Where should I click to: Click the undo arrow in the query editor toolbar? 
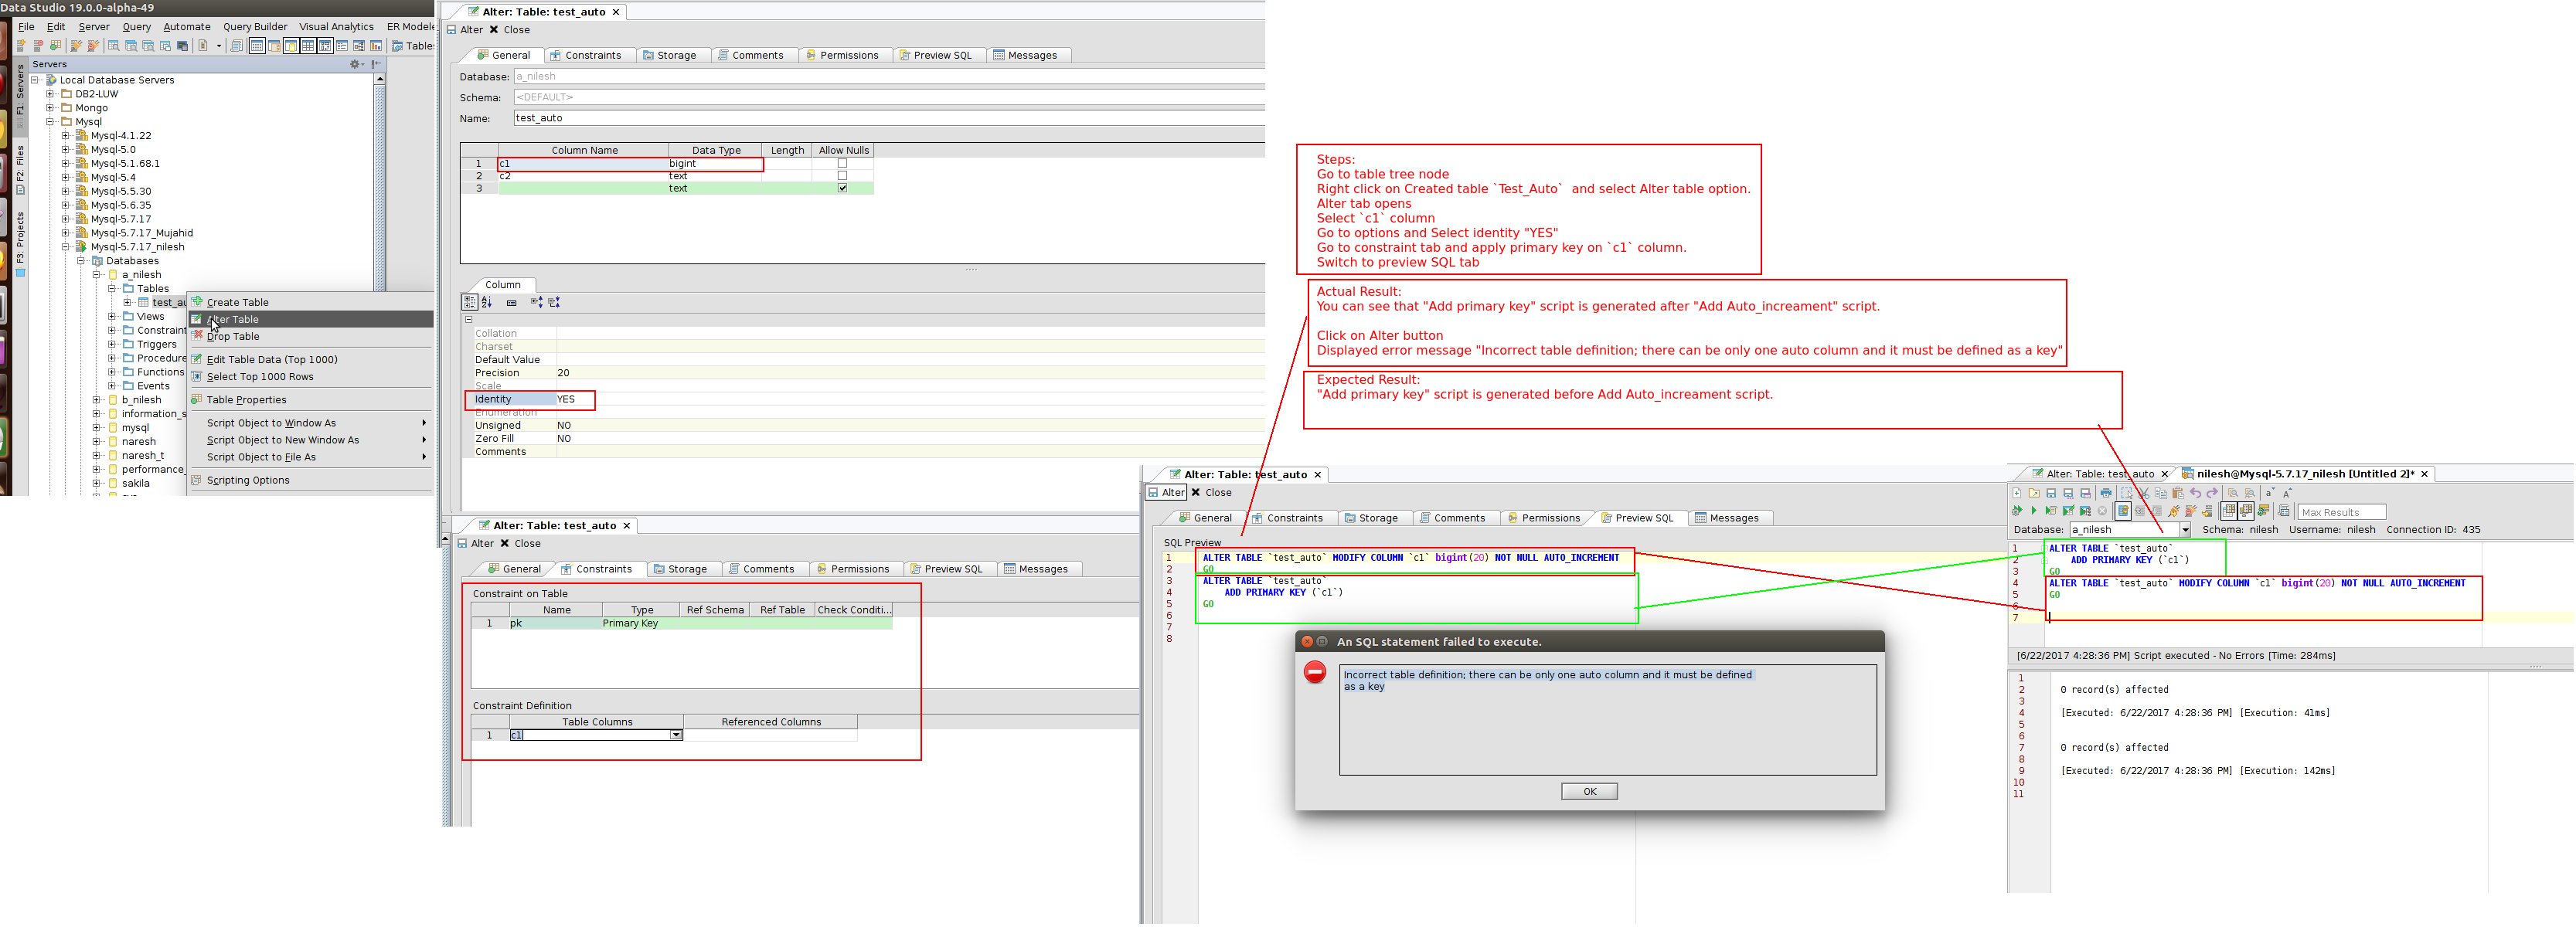(x=2195, y=493)
